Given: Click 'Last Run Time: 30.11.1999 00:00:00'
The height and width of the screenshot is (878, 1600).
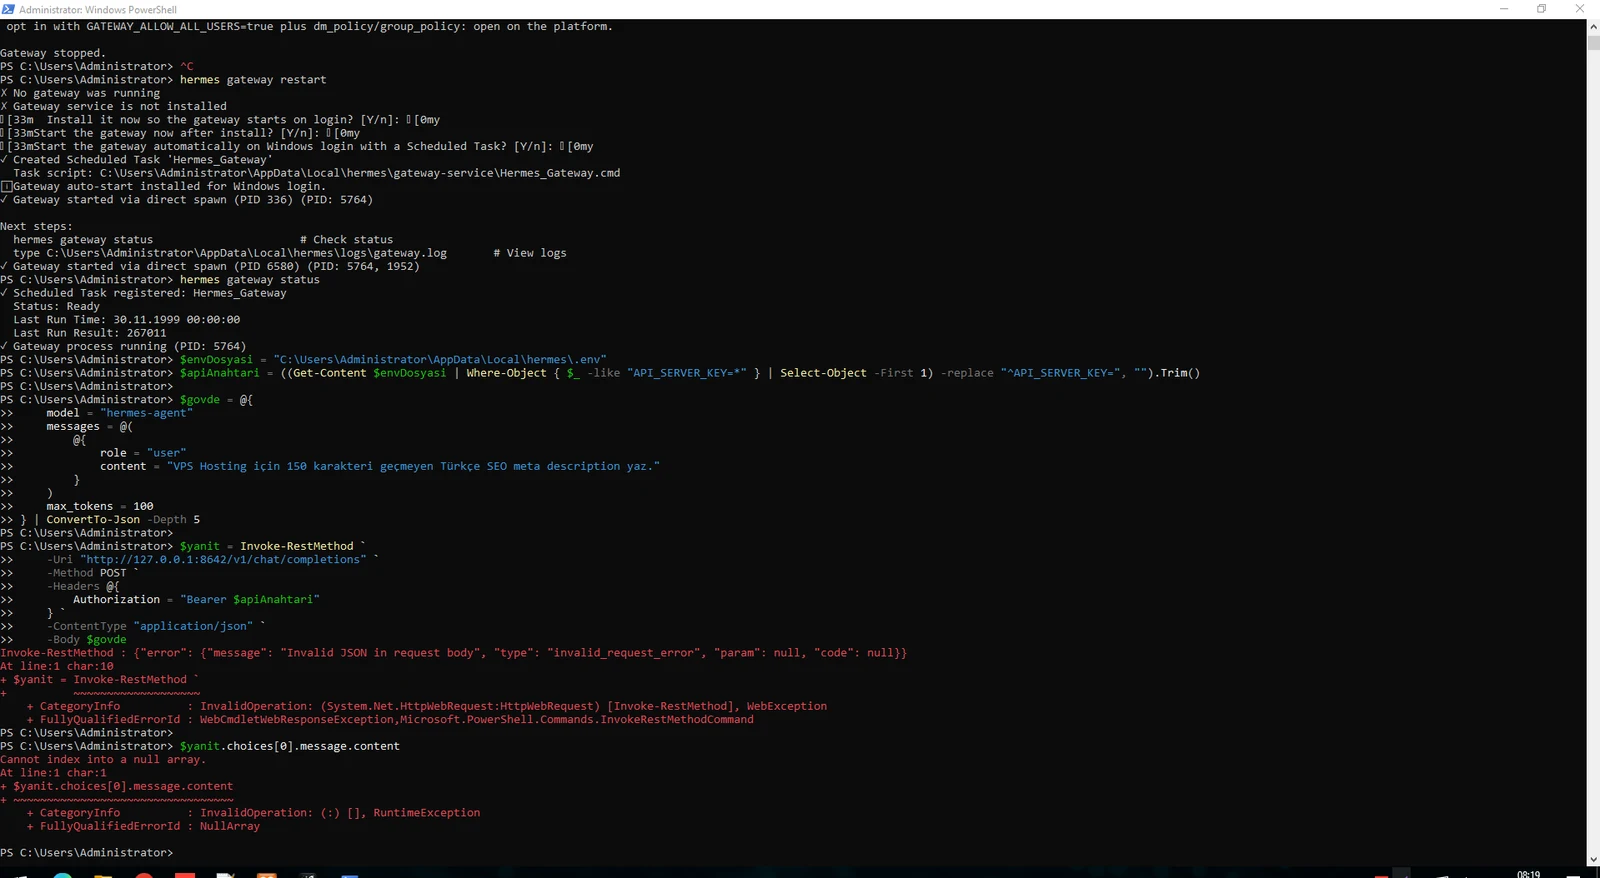Looking at the screenshot, I should click(127, 320).
